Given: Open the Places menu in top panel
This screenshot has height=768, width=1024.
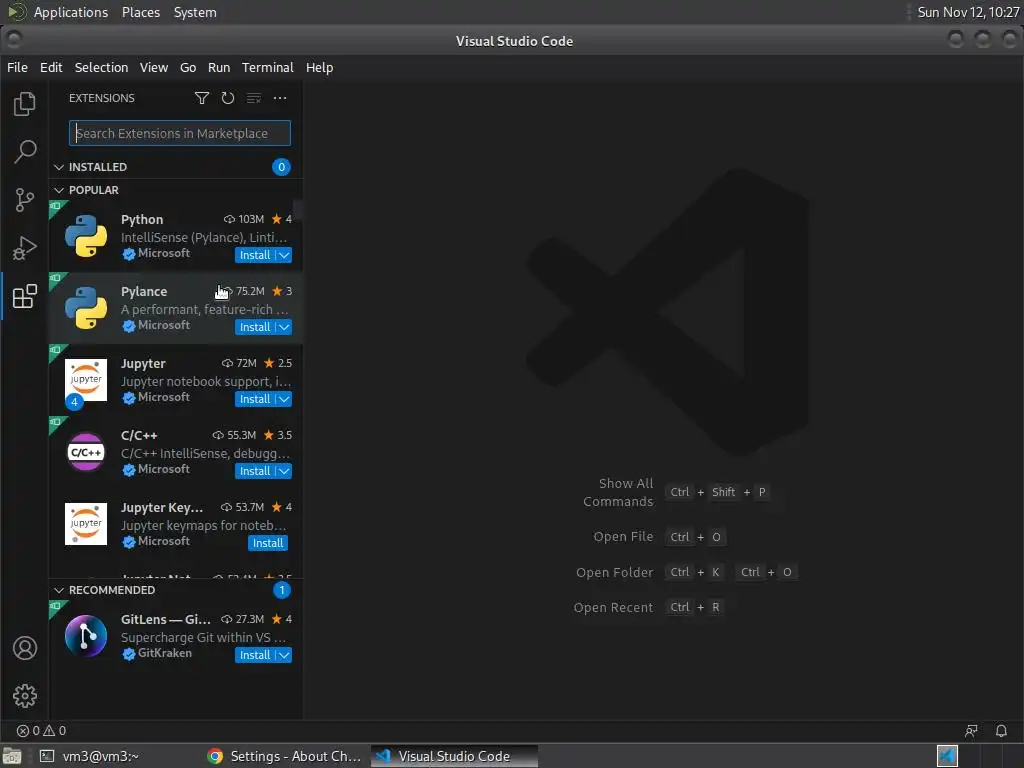Looking at the screenshot, I should pyautogui.click(x=140, y=12).
